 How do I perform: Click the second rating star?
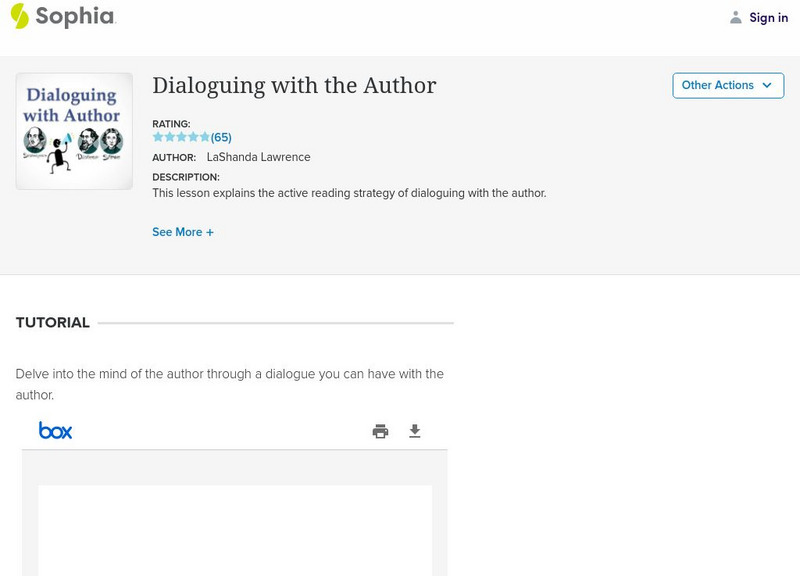coord(169,137)
